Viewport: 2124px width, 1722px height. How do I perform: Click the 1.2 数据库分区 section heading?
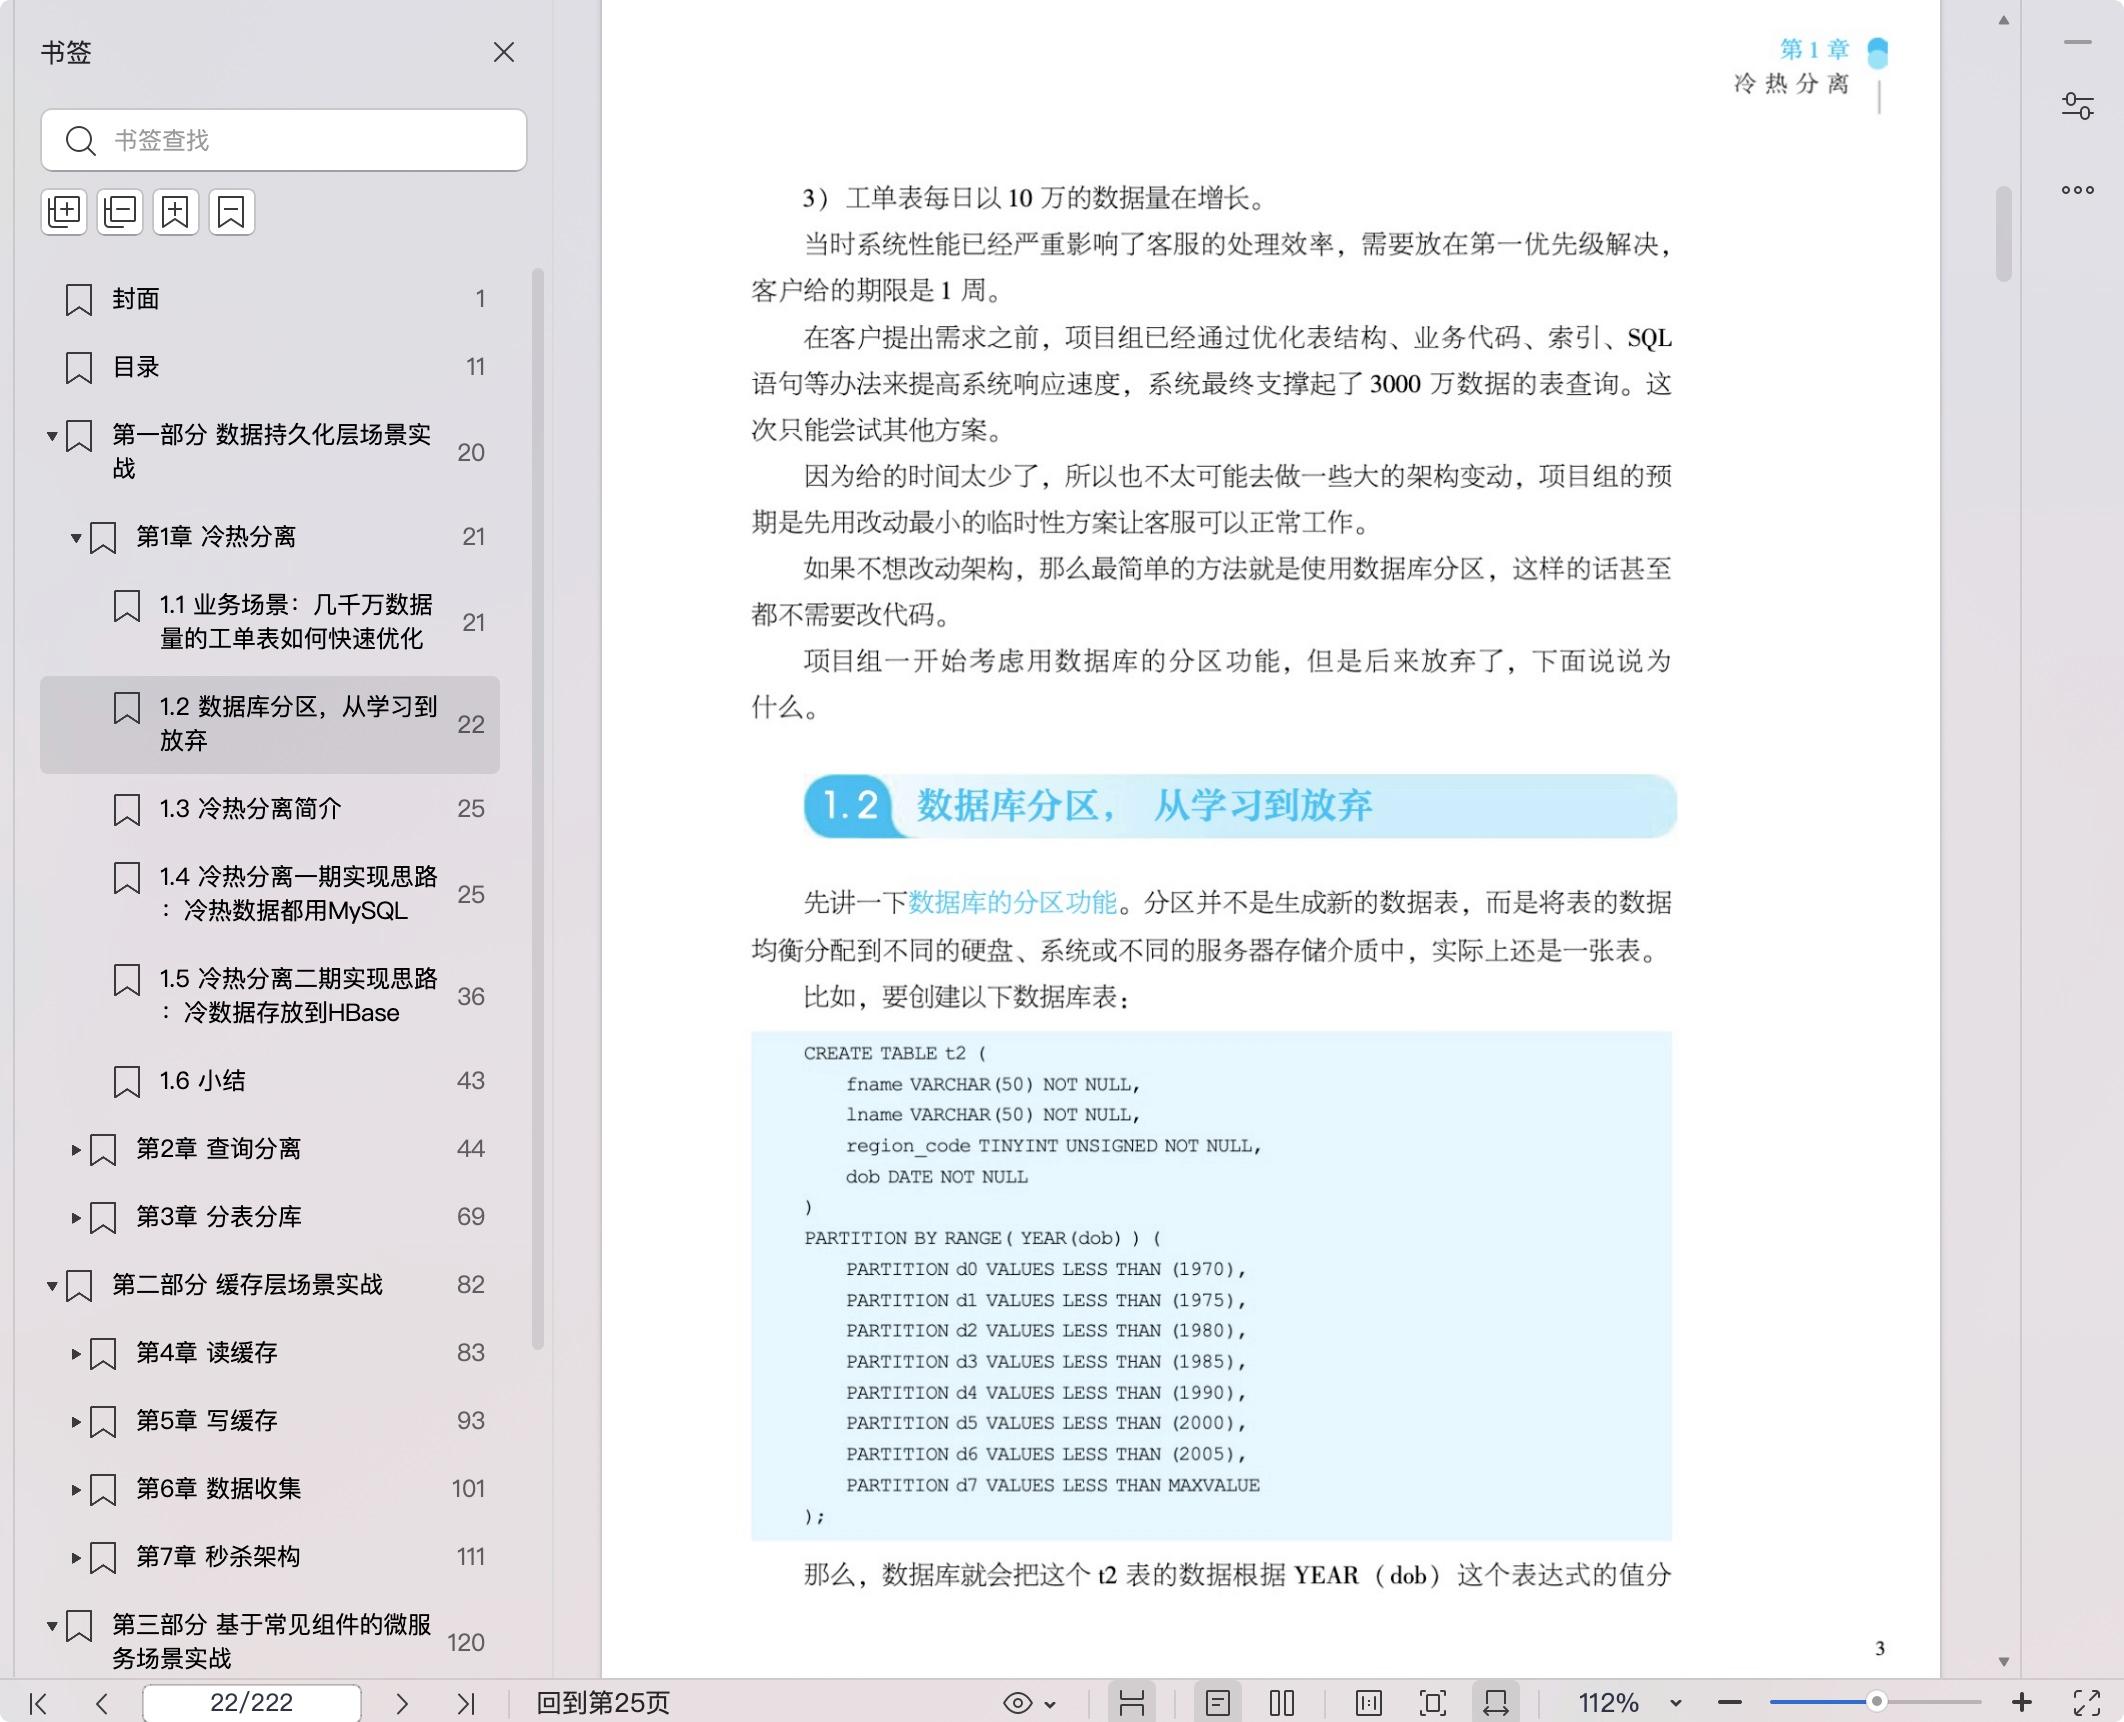point(1240,806)
